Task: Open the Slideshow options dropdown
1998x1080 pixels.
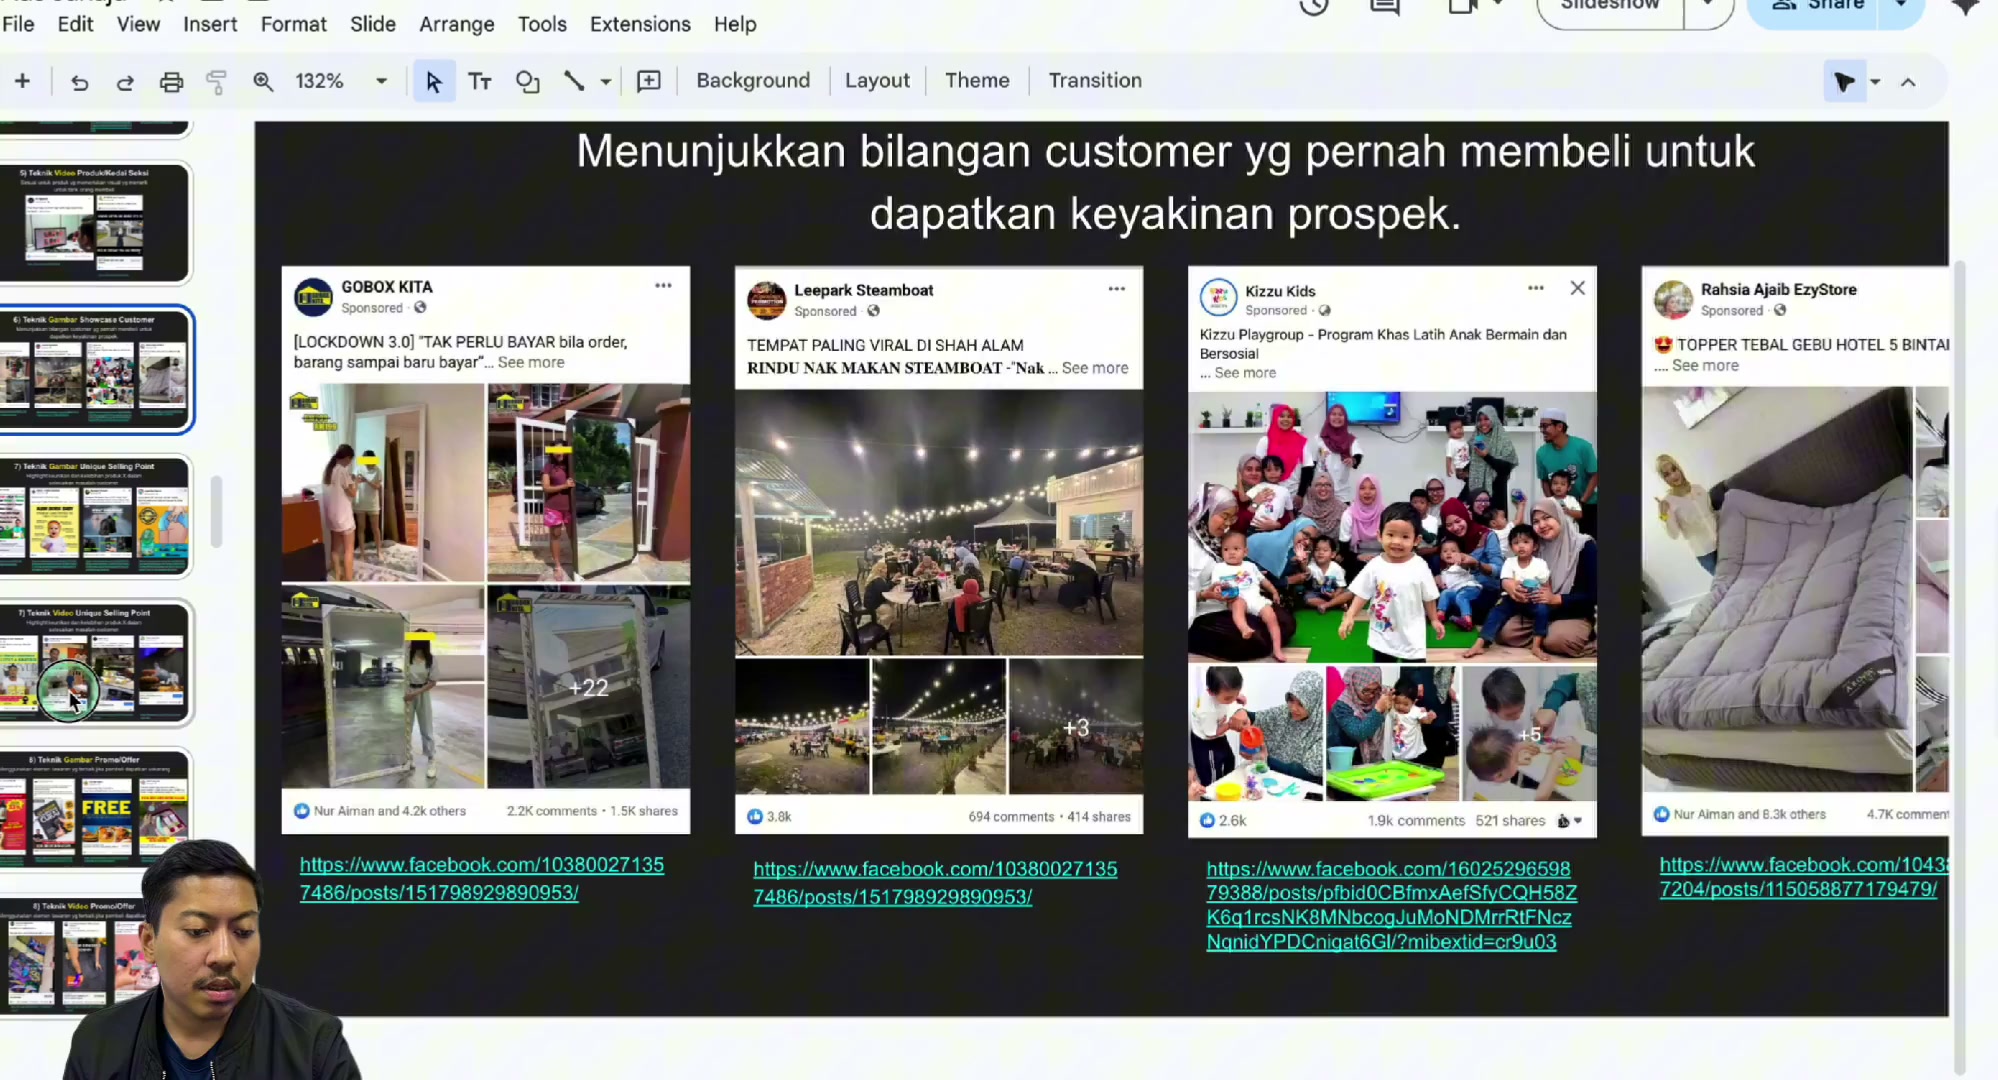Action: pyautogui.click(x=1707, y=6)
